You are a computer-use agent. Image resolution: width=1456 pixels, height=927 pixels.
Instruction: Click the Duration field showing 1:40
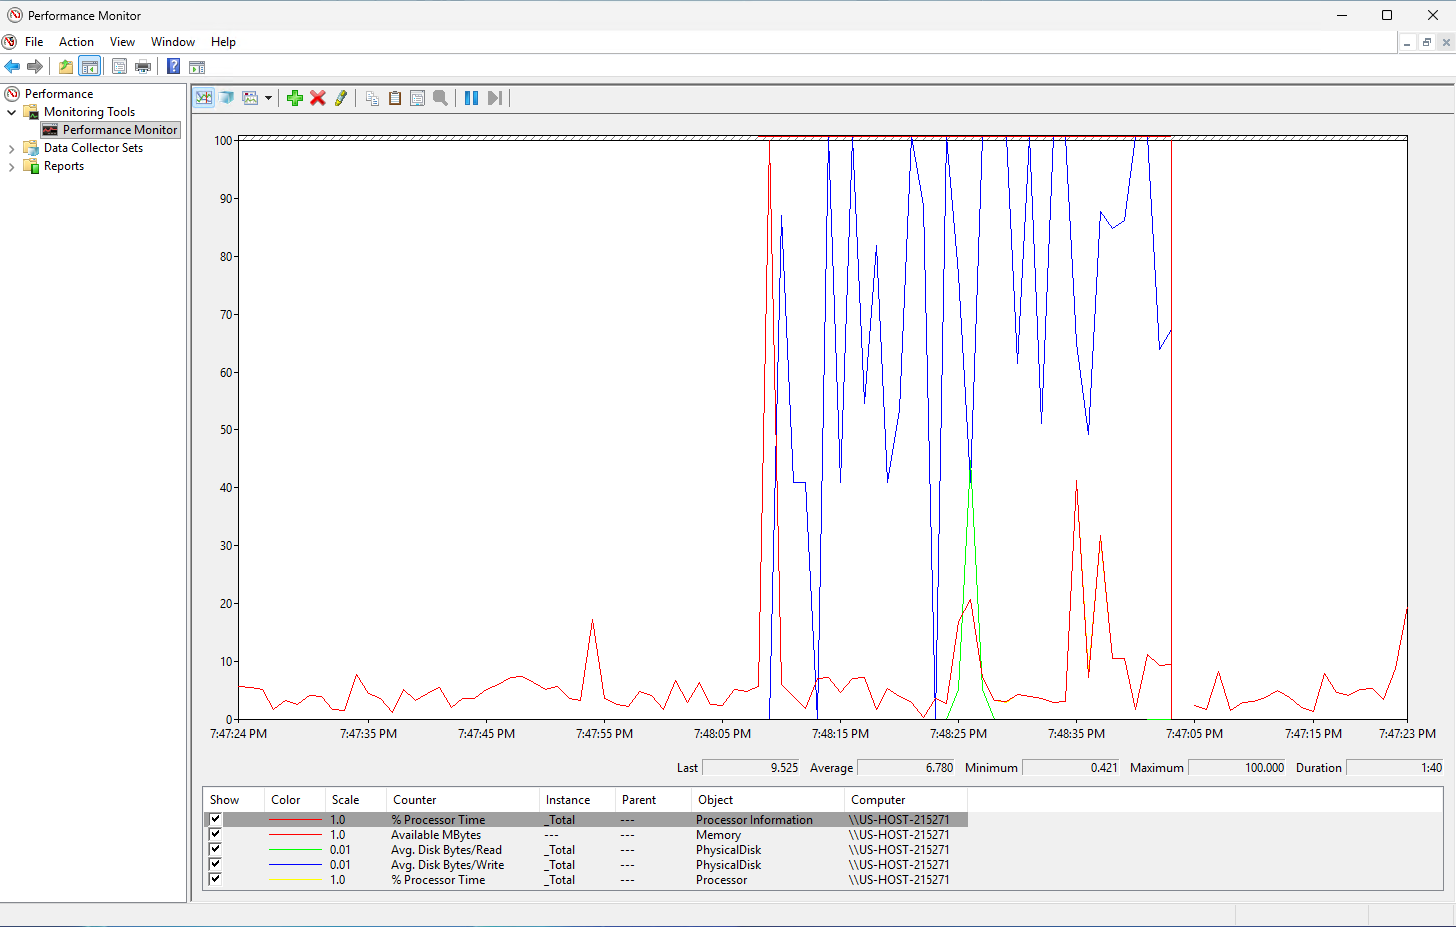click(1395, 768)
